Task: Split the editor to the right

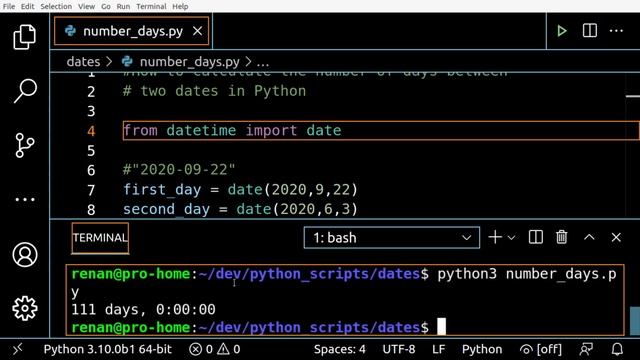Action: [x=589, y=31]
